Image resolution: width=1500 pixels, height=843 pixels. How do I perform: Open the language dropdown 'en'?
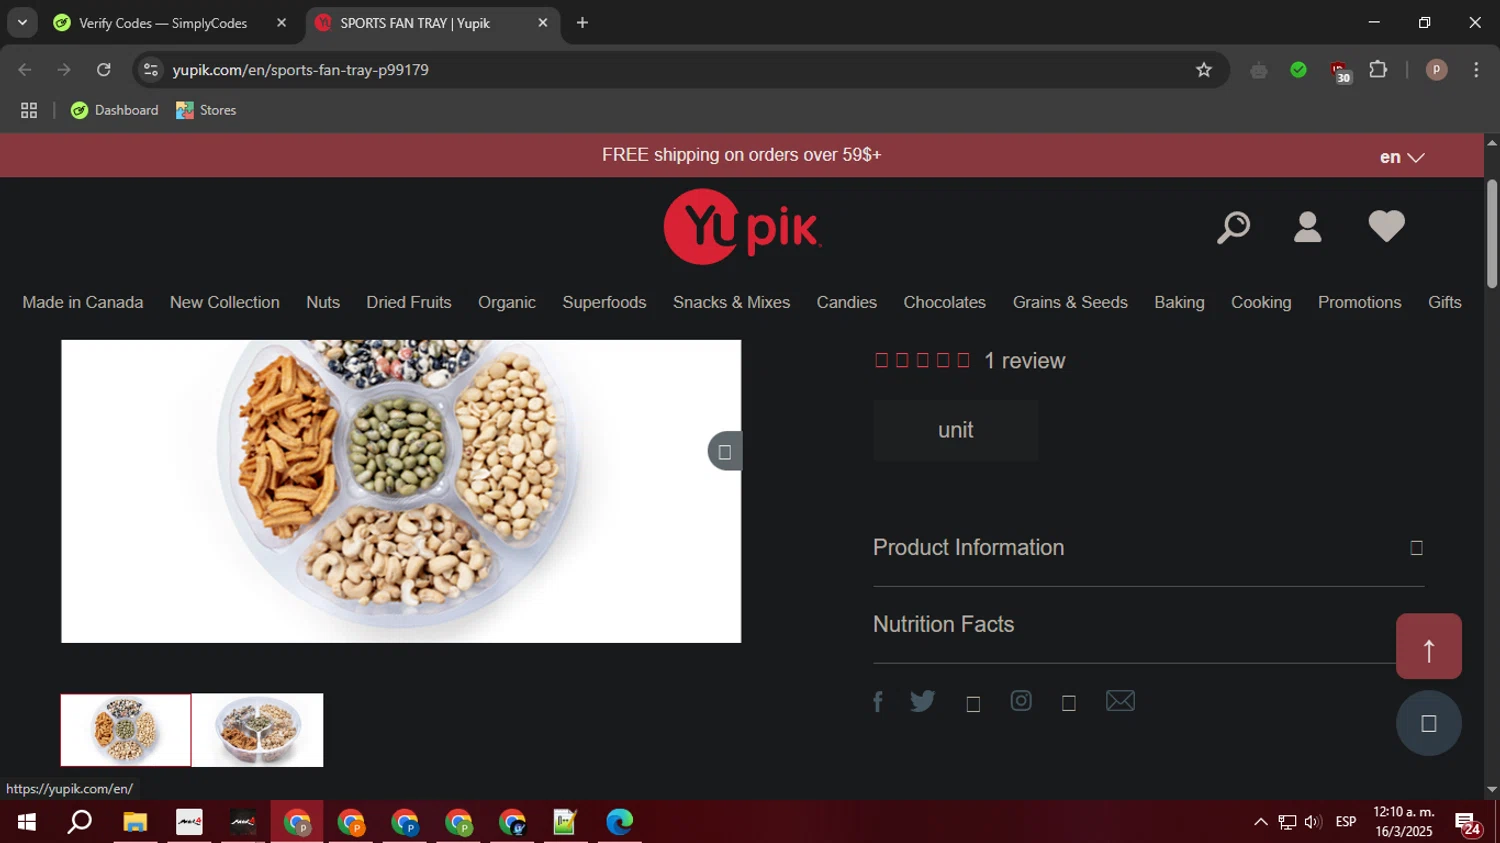pyautogui.click(x=1401, y=157)
